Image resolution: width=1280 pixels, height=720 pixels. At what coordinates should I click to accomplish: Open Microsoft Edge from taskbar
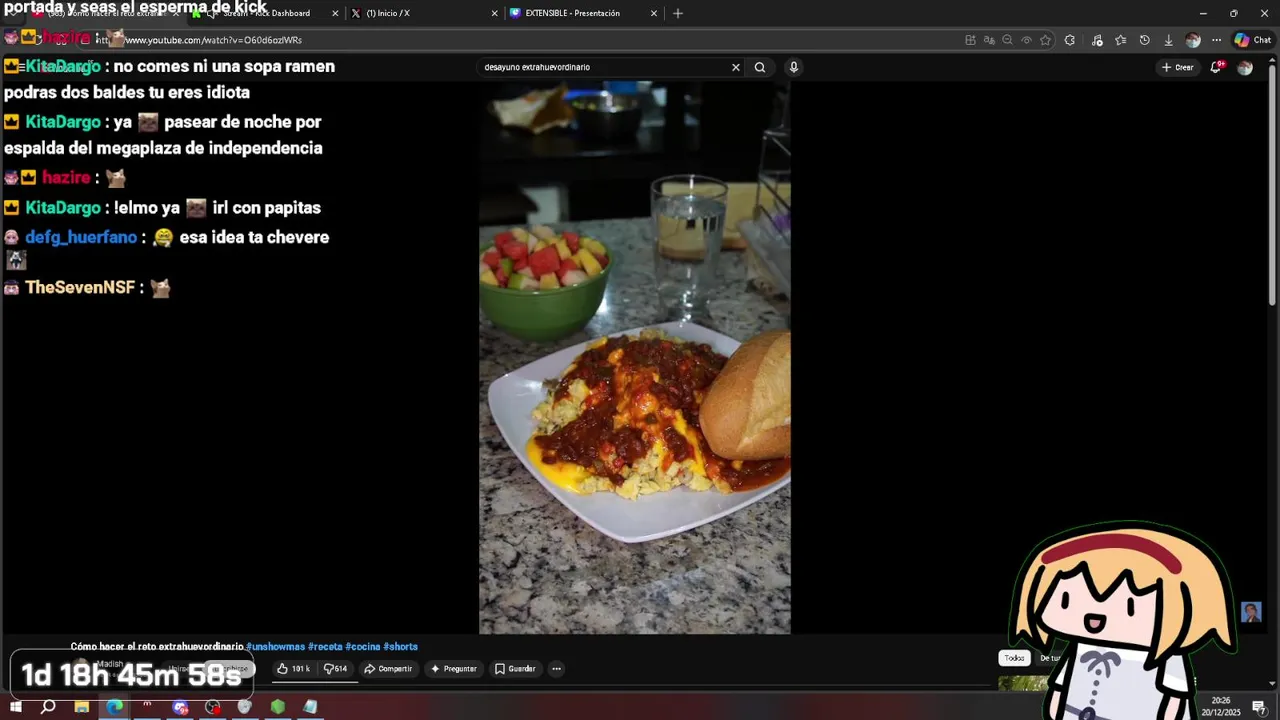115,707
